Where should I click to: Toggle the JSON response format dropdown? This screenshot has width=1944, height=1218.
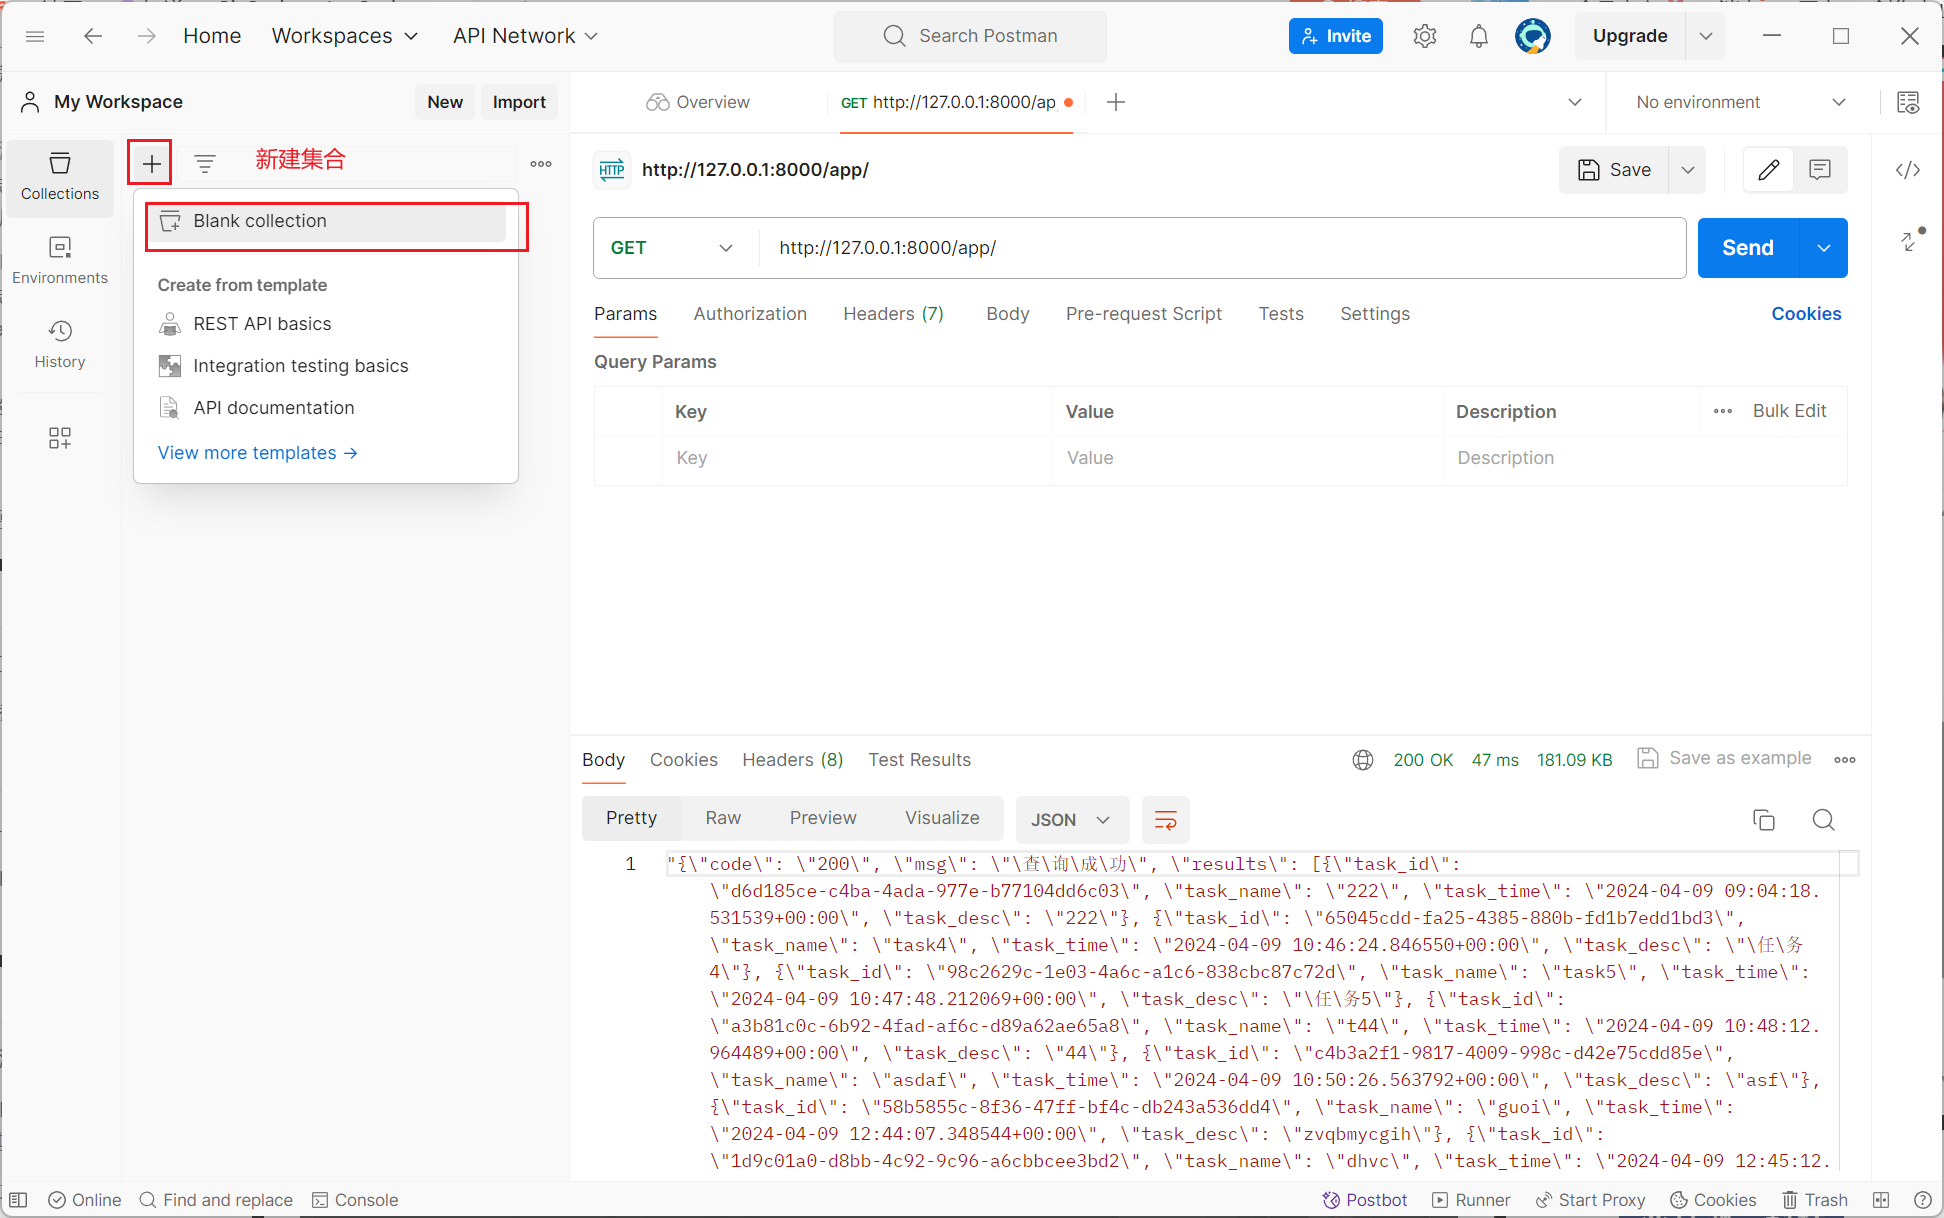[x=1070, y=819]
